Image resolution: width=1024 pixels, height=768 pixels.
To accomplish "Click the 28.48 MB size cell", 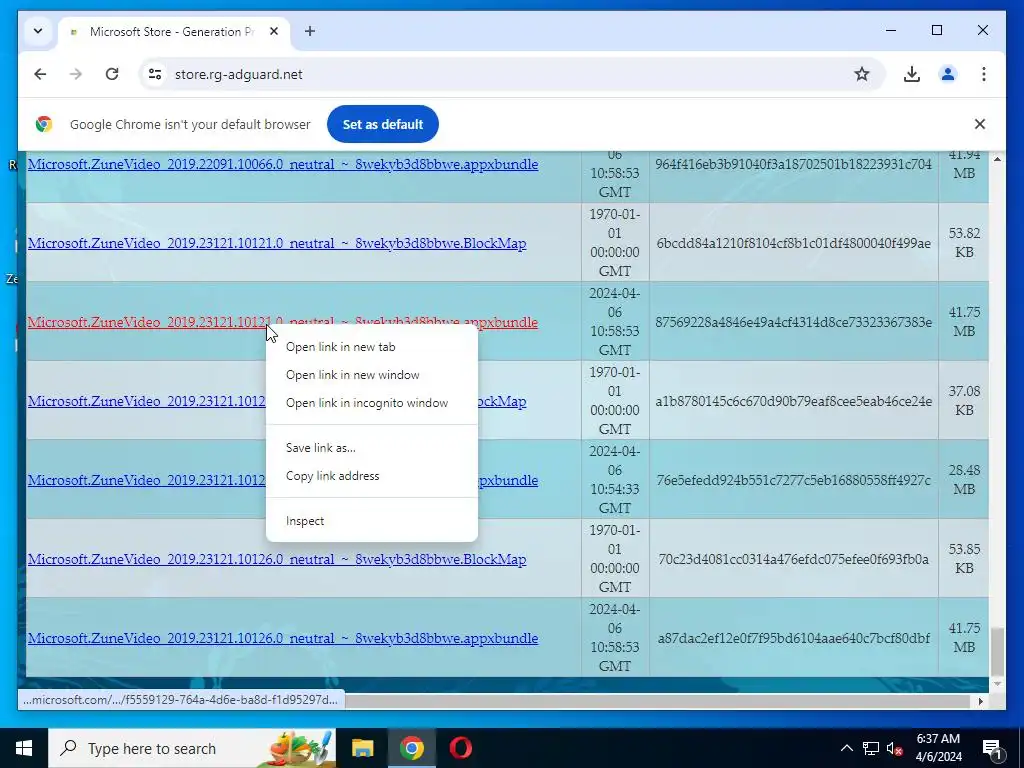I will point(964,479).
